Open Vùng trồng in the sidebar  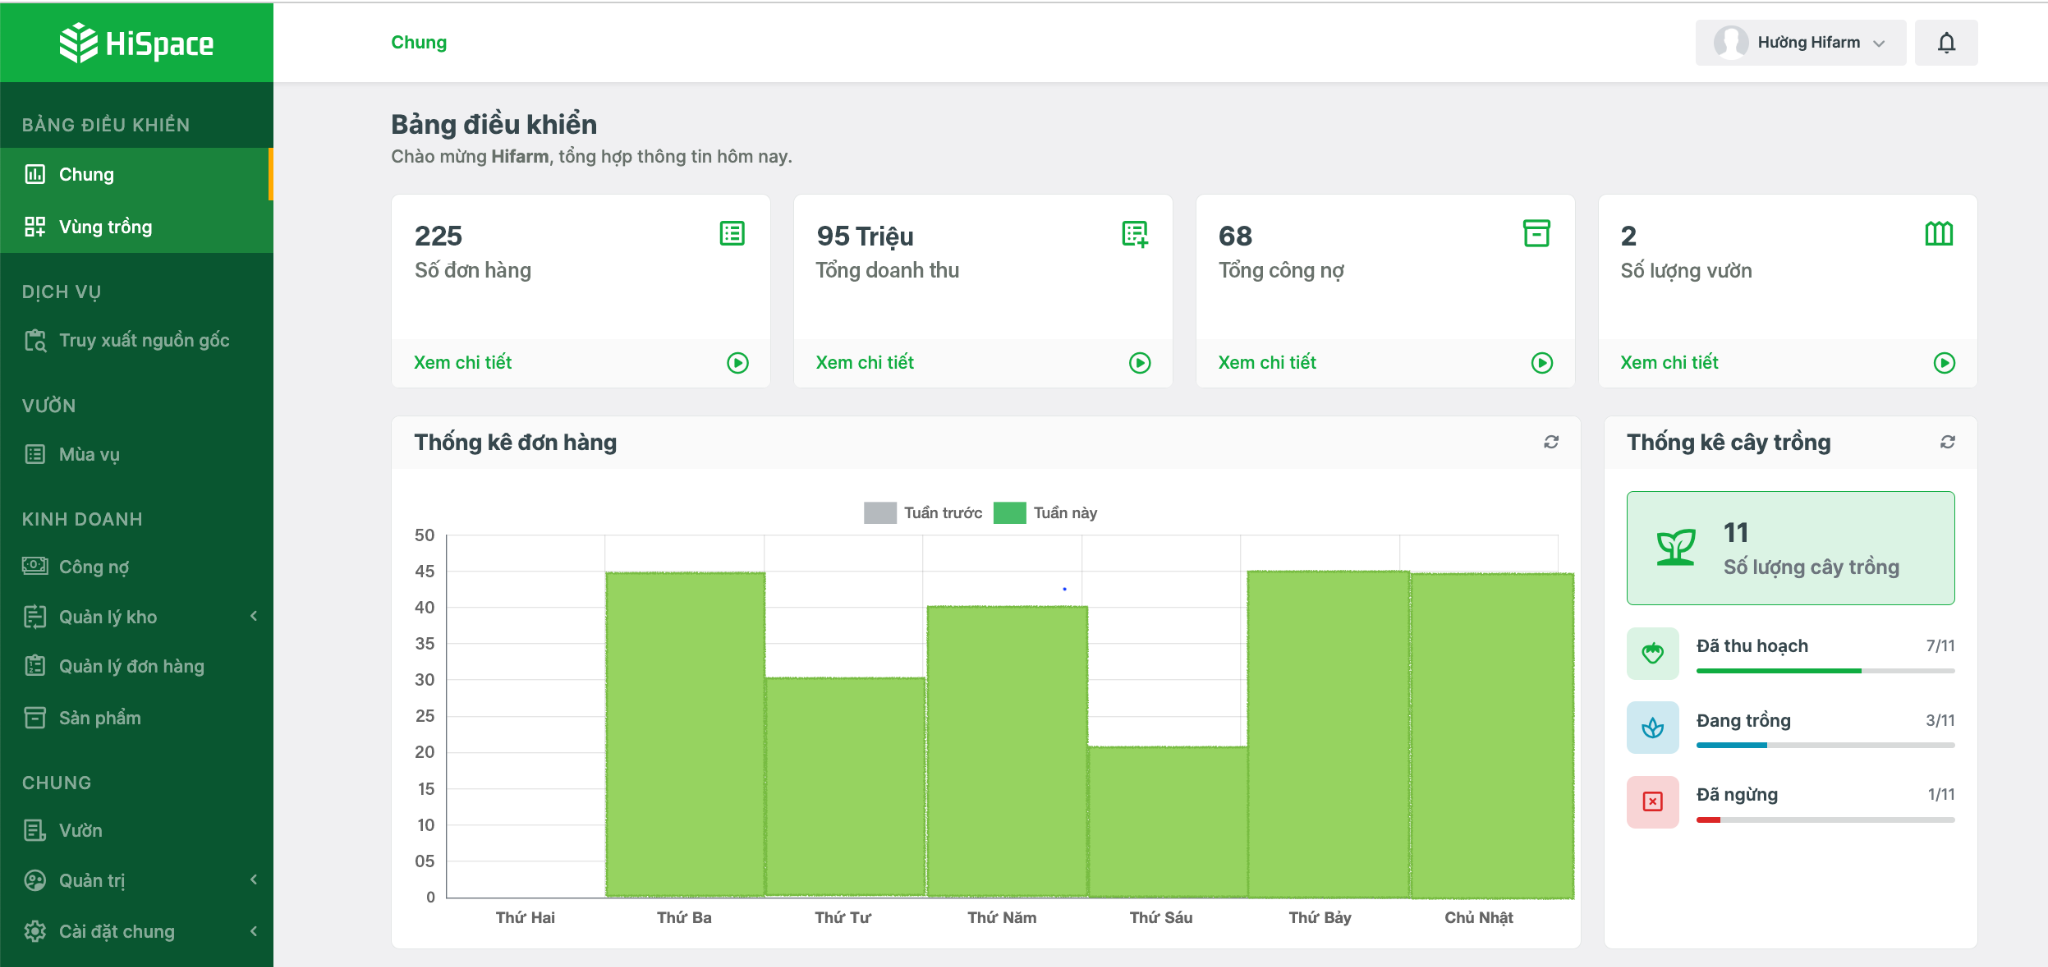(x=105, y=227)
